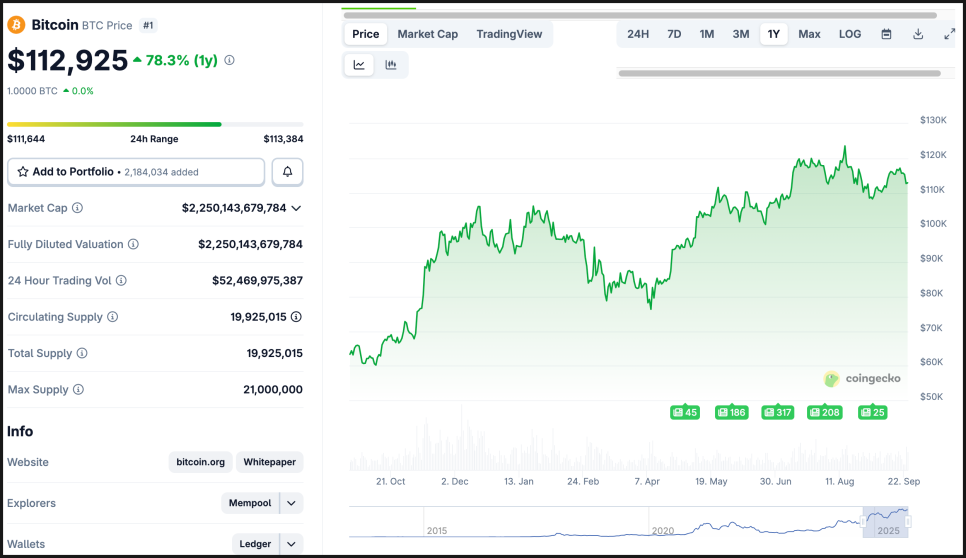Viewport: 966px width, 558px height.
Task: Click the 21,000,000 max supply value
Action: pyautogui.click(x=273, y=390)
